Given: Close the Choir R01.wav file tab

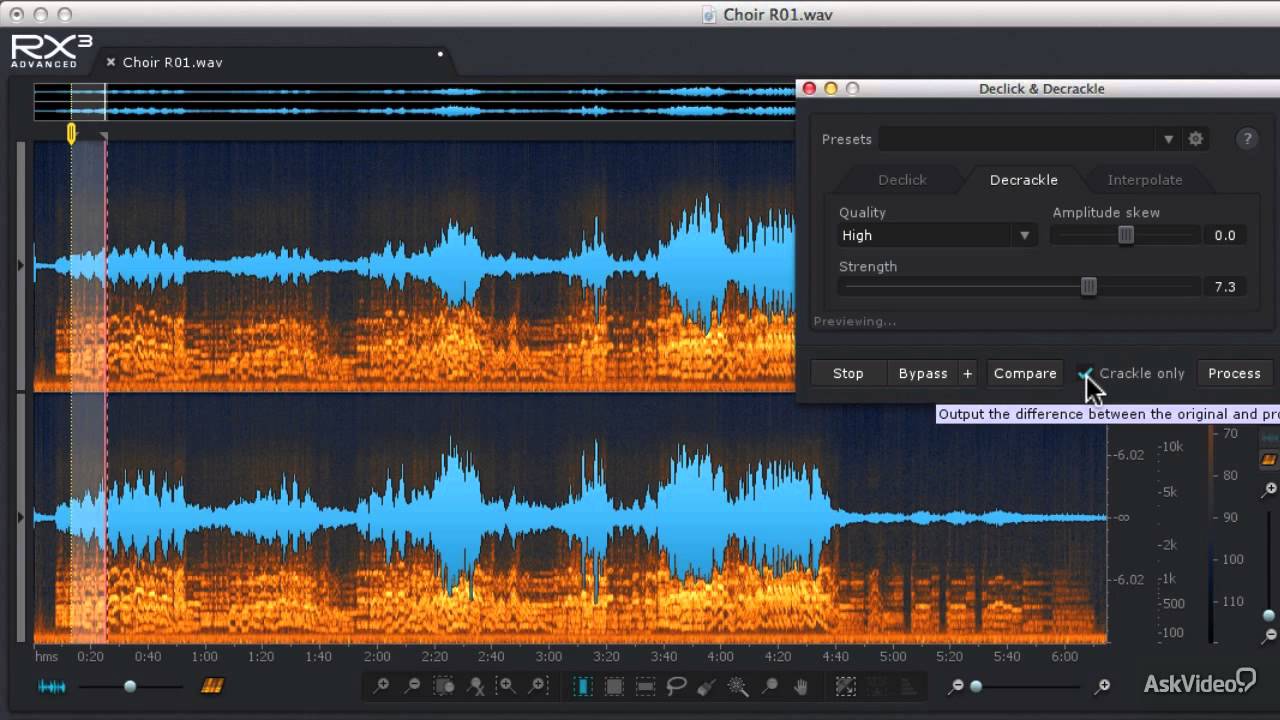Looking at the screenshot, I should click(111, 62).
